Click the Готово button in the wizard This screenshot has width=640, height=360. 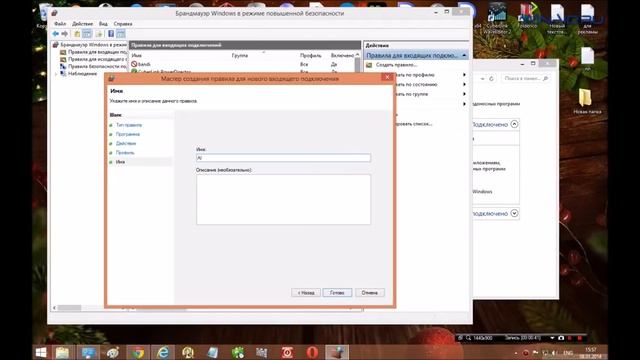337,293
